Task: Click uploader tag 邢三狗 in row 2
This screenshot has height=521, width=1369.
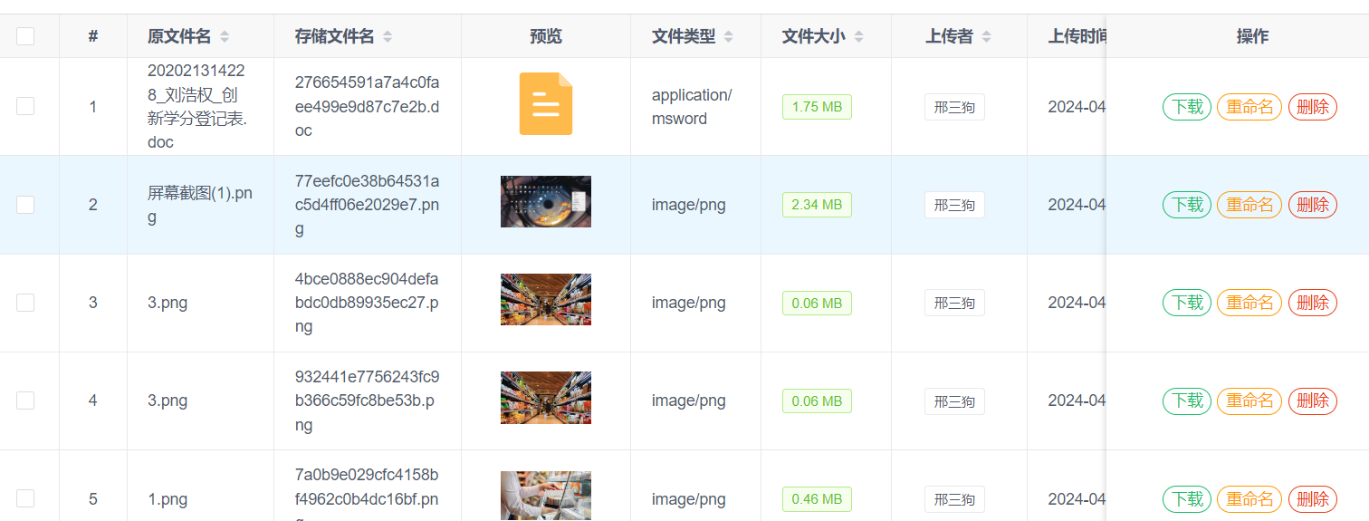Action: tap(954, 205)
